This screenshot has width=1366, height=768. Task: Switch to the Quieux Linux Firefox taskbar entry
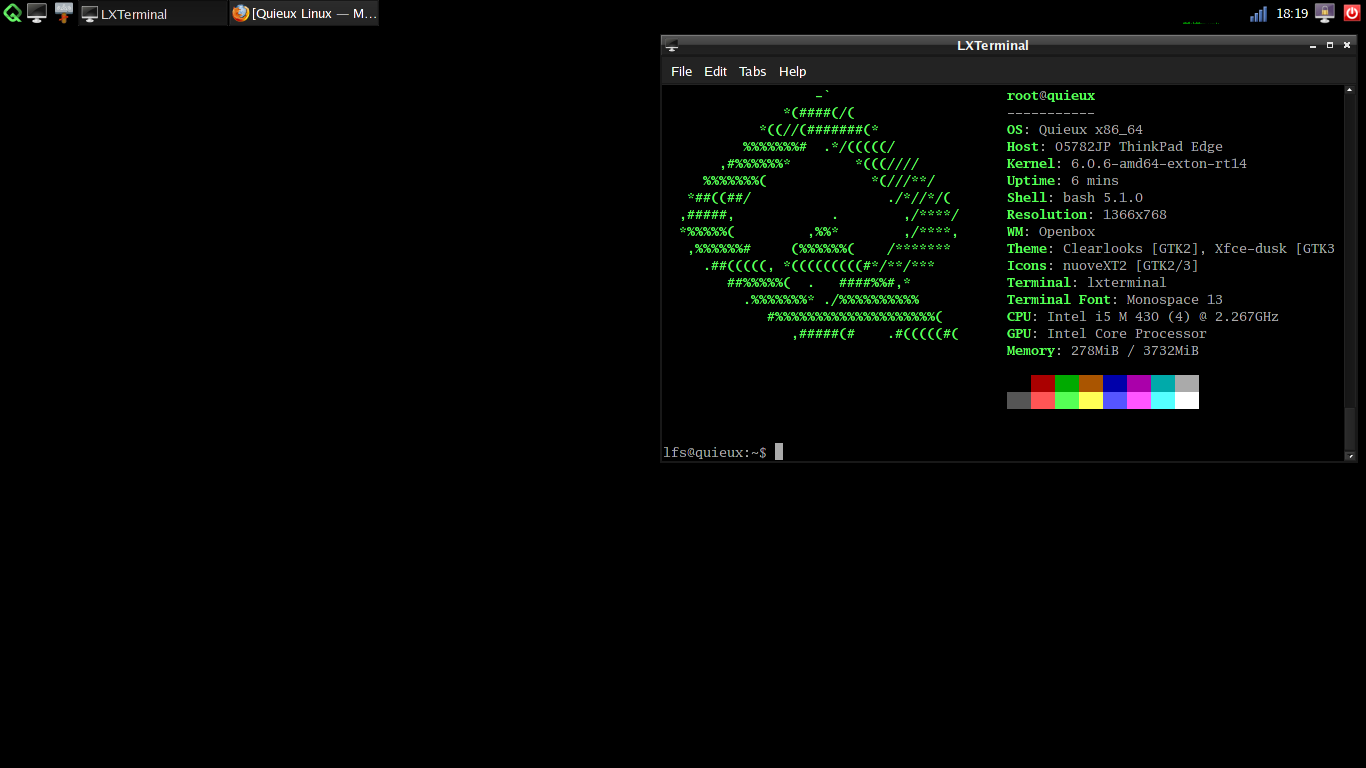(304, 13)
